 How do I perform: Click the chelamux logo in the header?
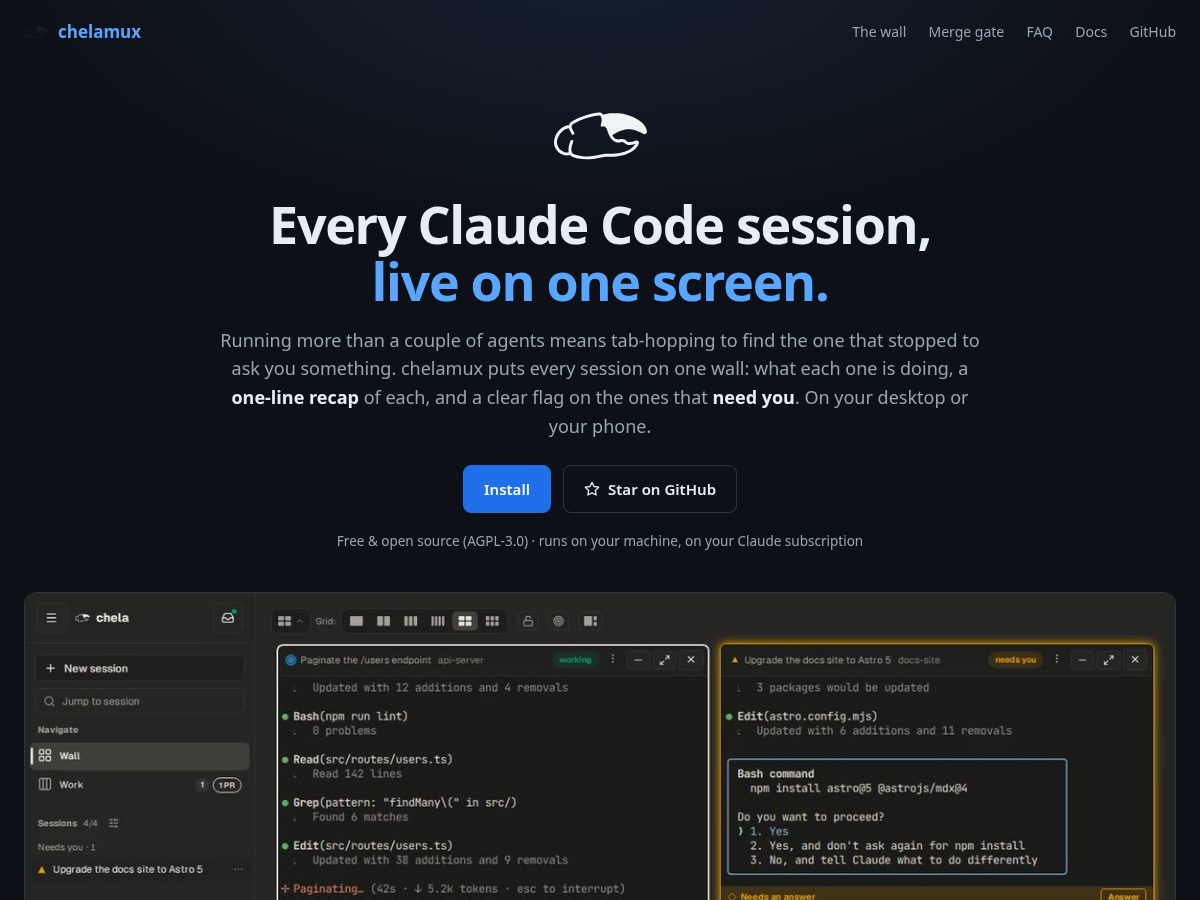[84, 32]
